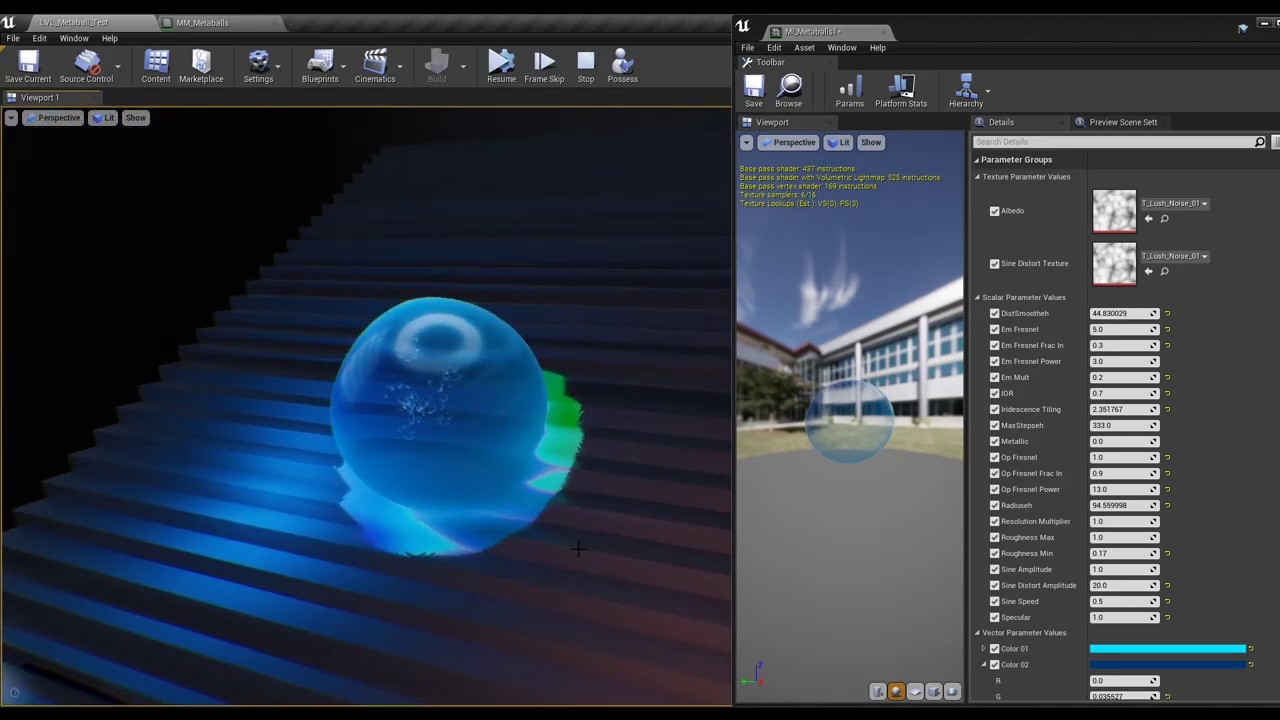Set preview mesh to sphere
This screenshot has width=1280, height=720.
(896, 692)
